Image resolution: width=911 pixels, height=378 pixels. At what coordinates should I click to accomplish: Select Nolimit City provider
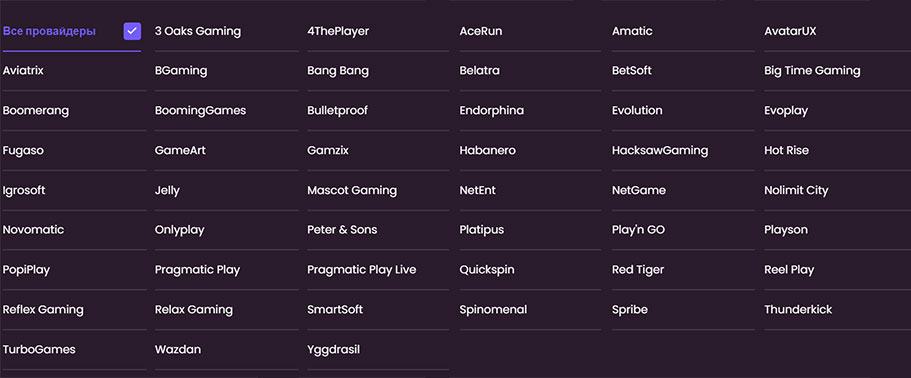pos(796,190)
